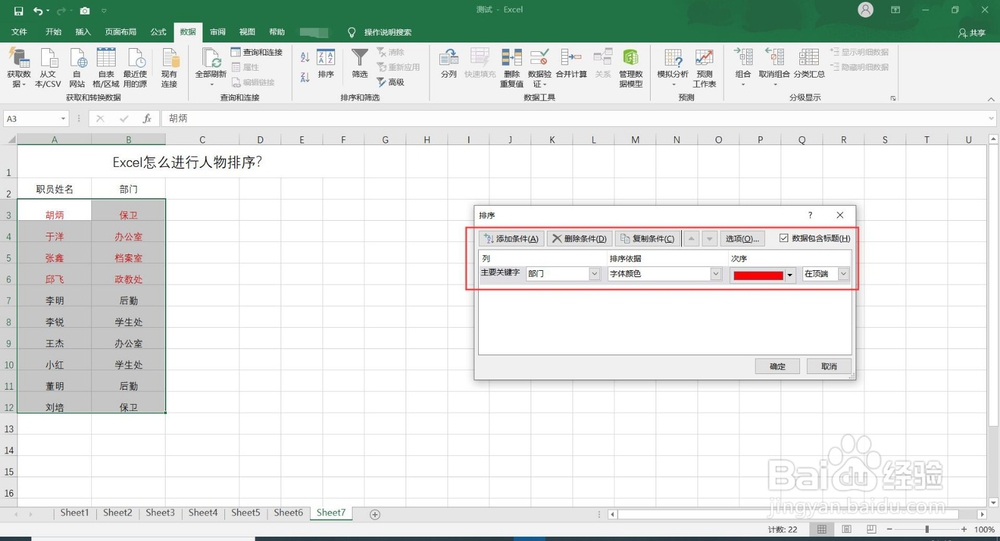Switch to the Sheet6 worksheet tab

[288, 513]
